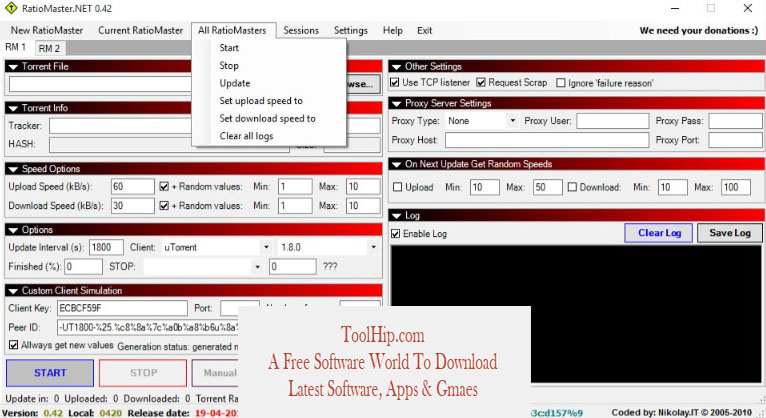The height and width of the screenshot is (418, 766).
Task: Toggle Download Speed random values checkbox
Action: [164, 206]
